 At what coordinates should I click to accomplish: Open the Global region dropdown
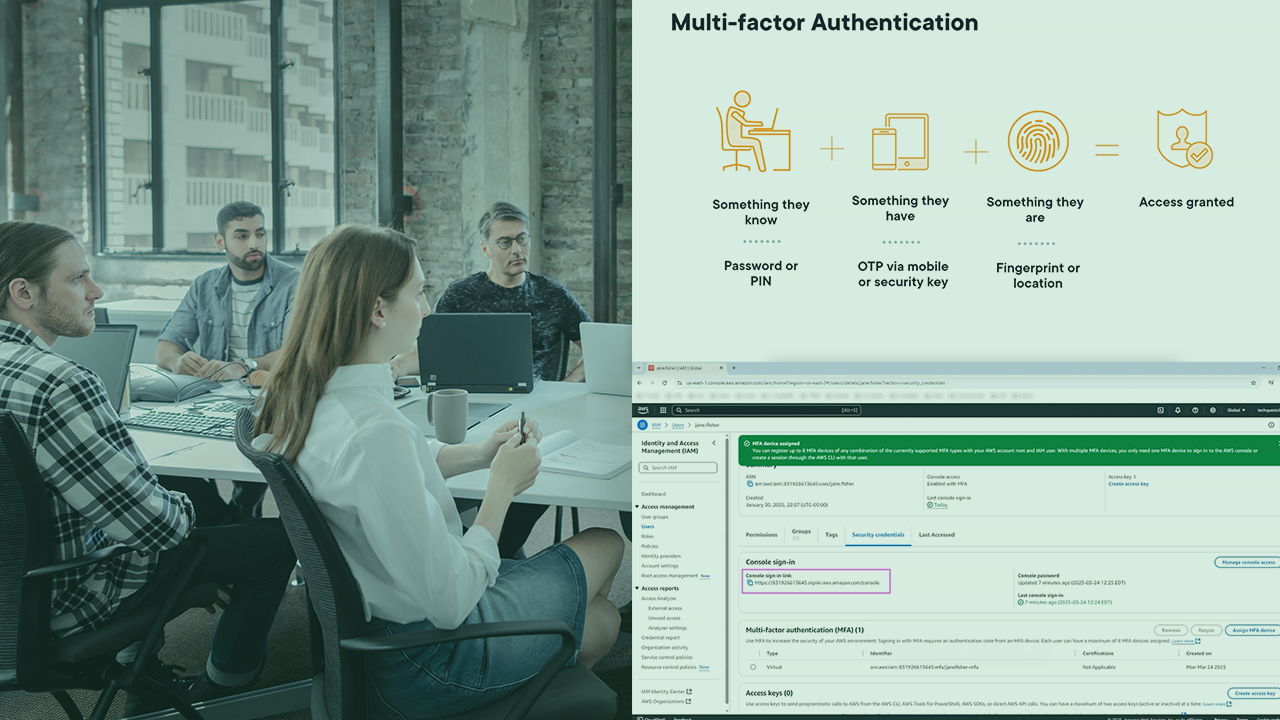coord(1237,410)
